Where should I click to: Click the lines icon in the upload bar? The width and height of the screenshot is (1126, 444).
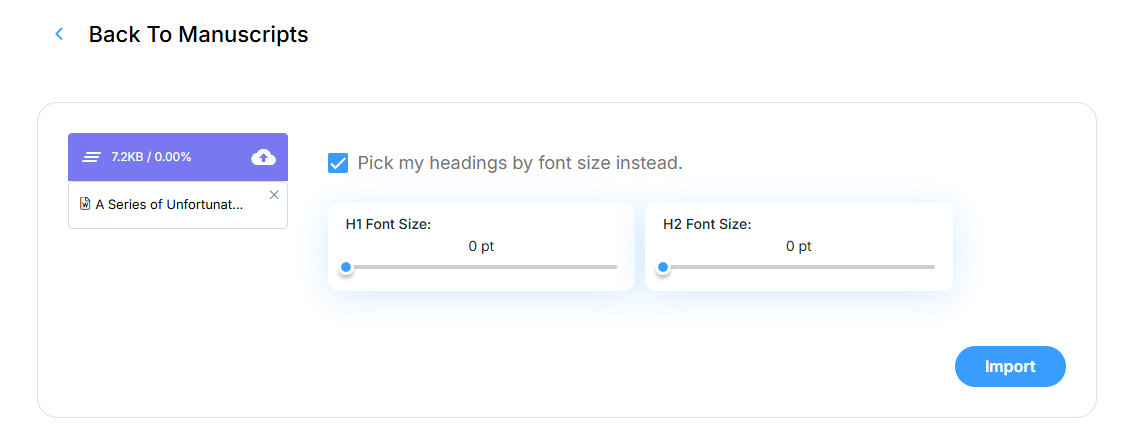coord(92,157)
